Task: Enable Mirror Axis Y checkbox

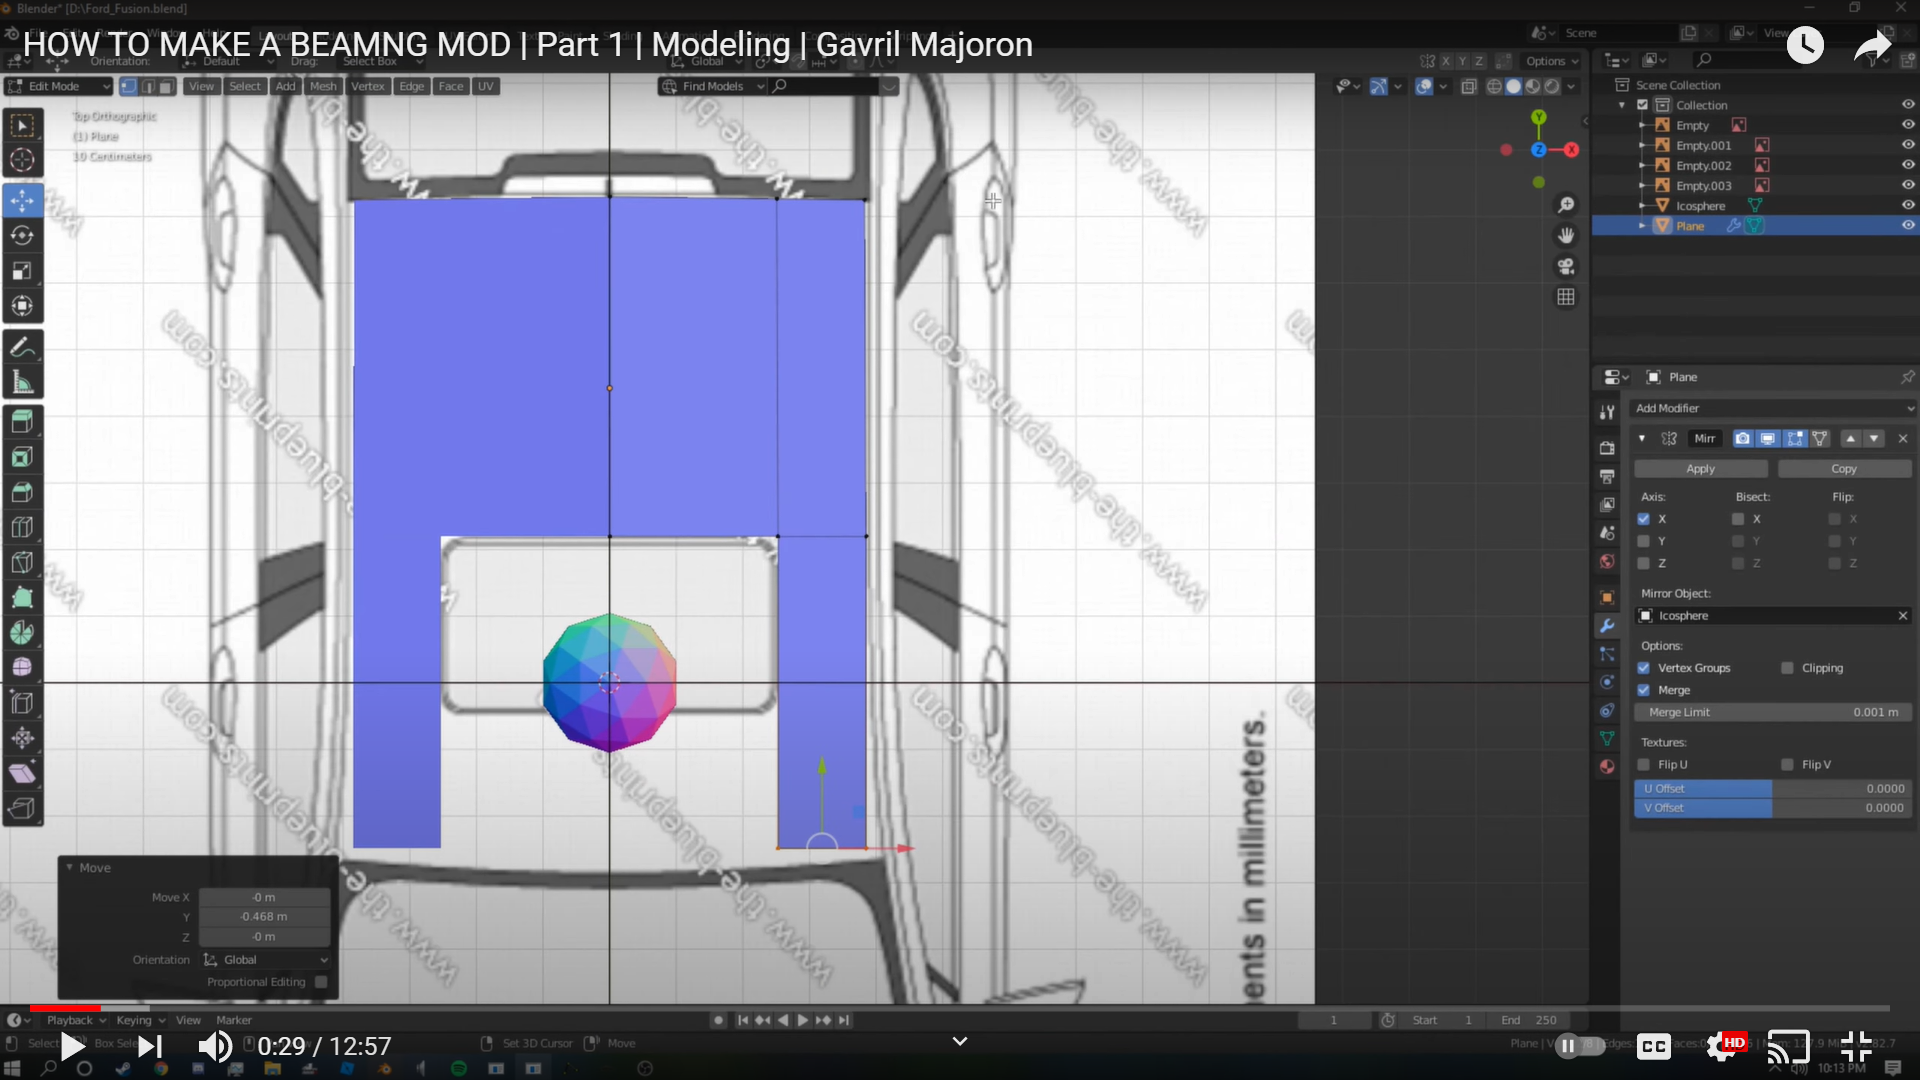Action: tap(1643, 541)
